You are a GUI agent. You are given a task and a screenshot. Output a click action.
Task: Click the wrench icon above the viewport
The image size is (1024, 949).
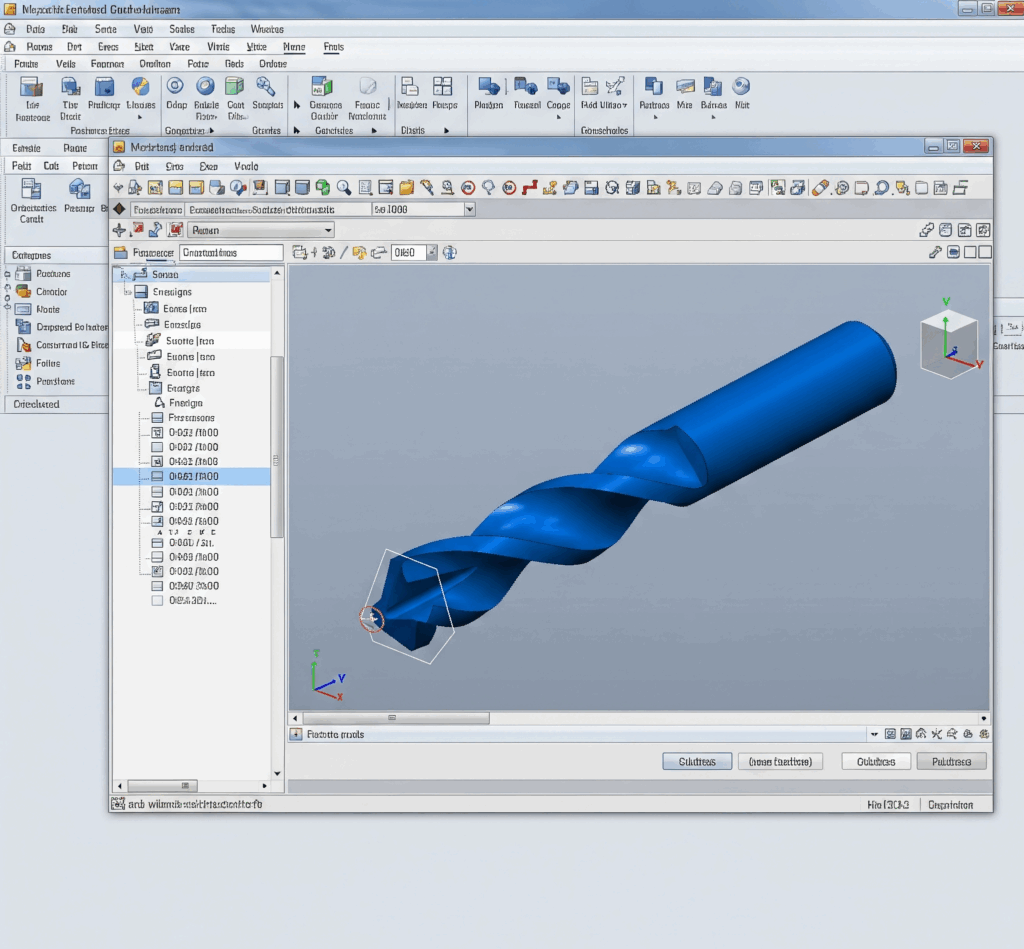(936, 253)
